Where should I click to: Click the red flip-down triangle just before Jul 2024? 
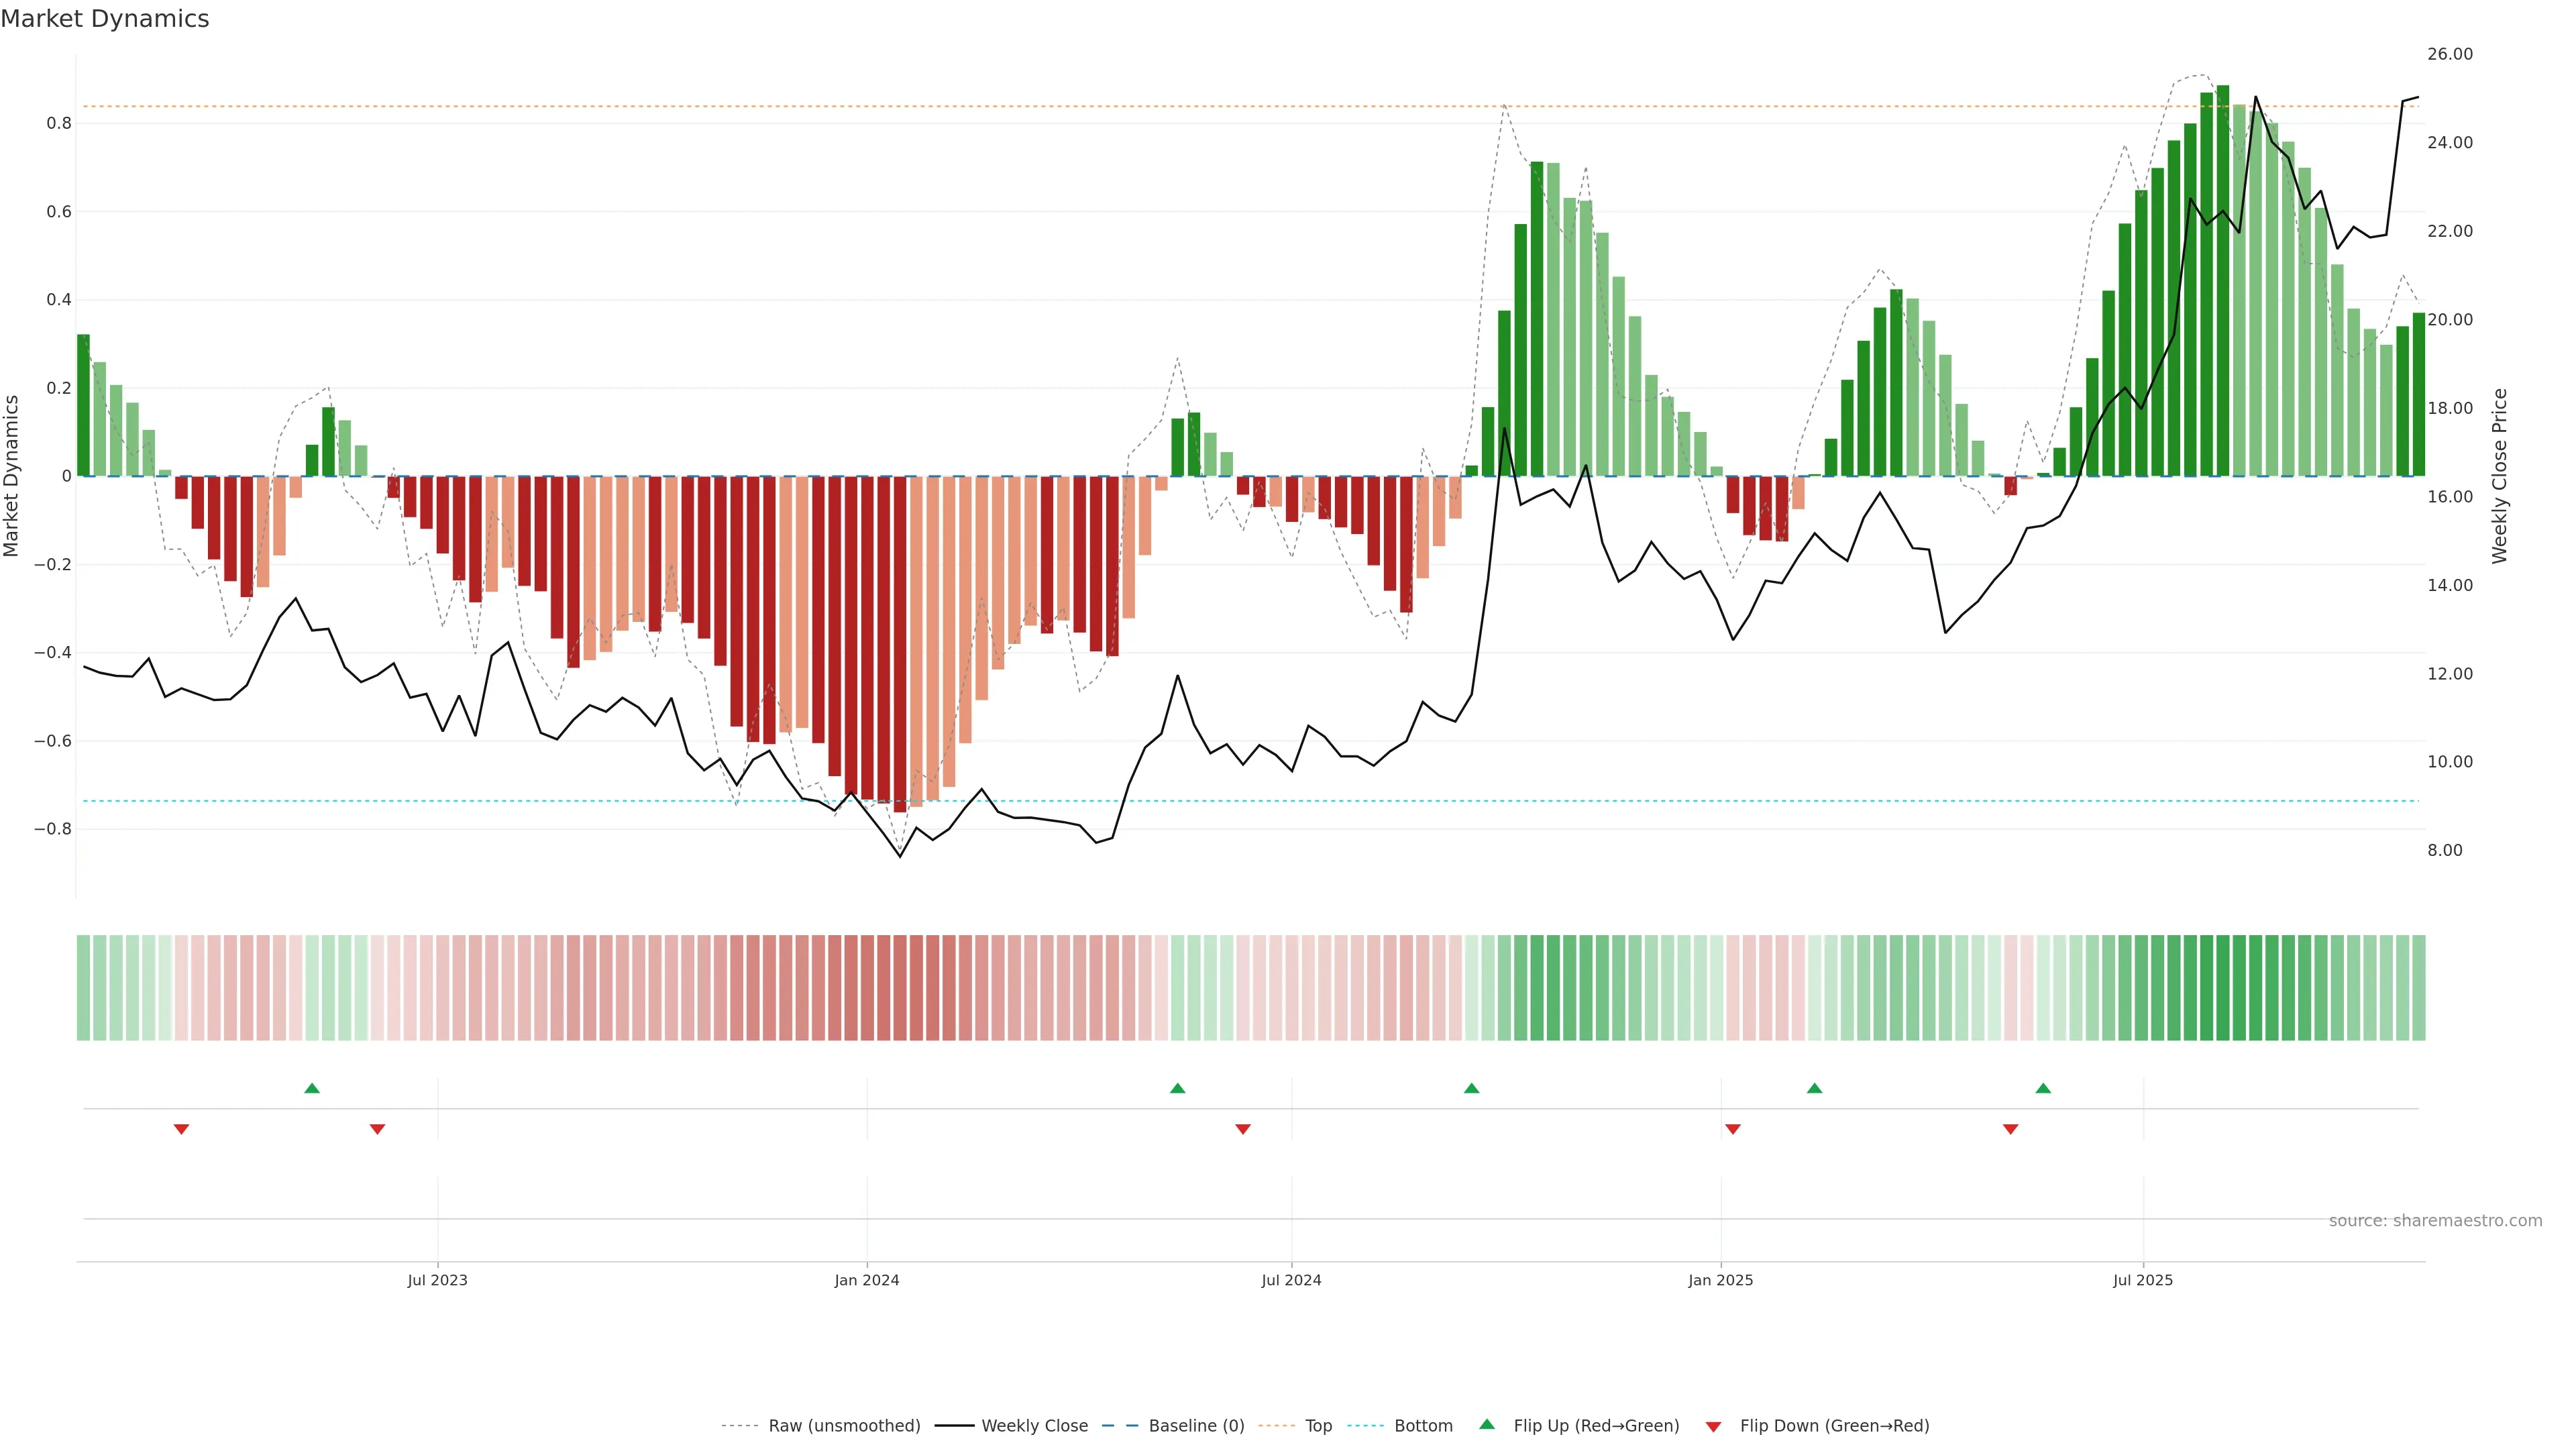(1243, 1129)
